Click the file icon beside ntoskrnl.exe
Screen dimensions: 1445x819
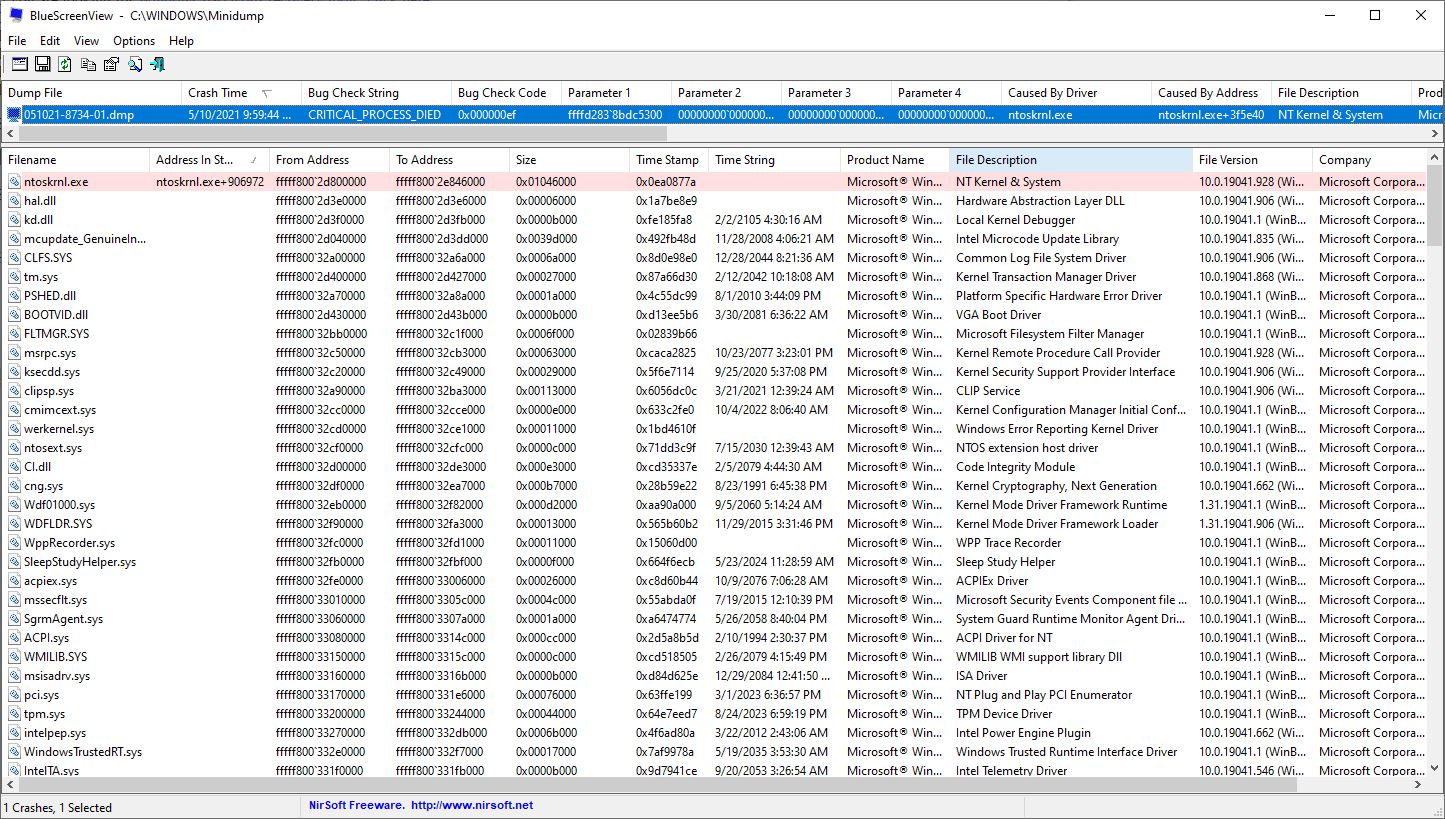pyautogui.click(x=15, y=182)
